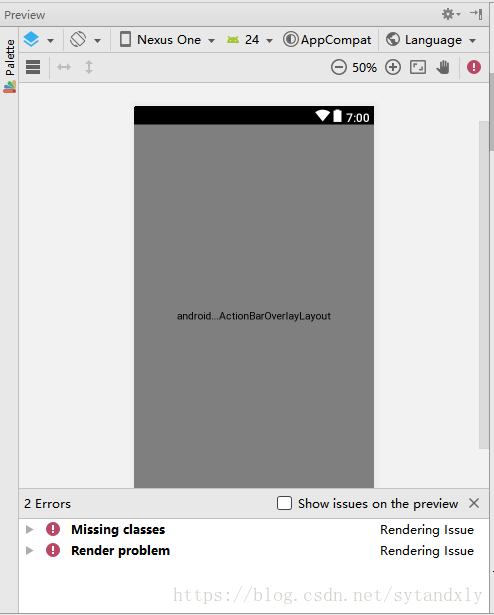Viewport: 494px width, 615px height.
Task: Select the Missing classes error text
Action: (118, 529)
